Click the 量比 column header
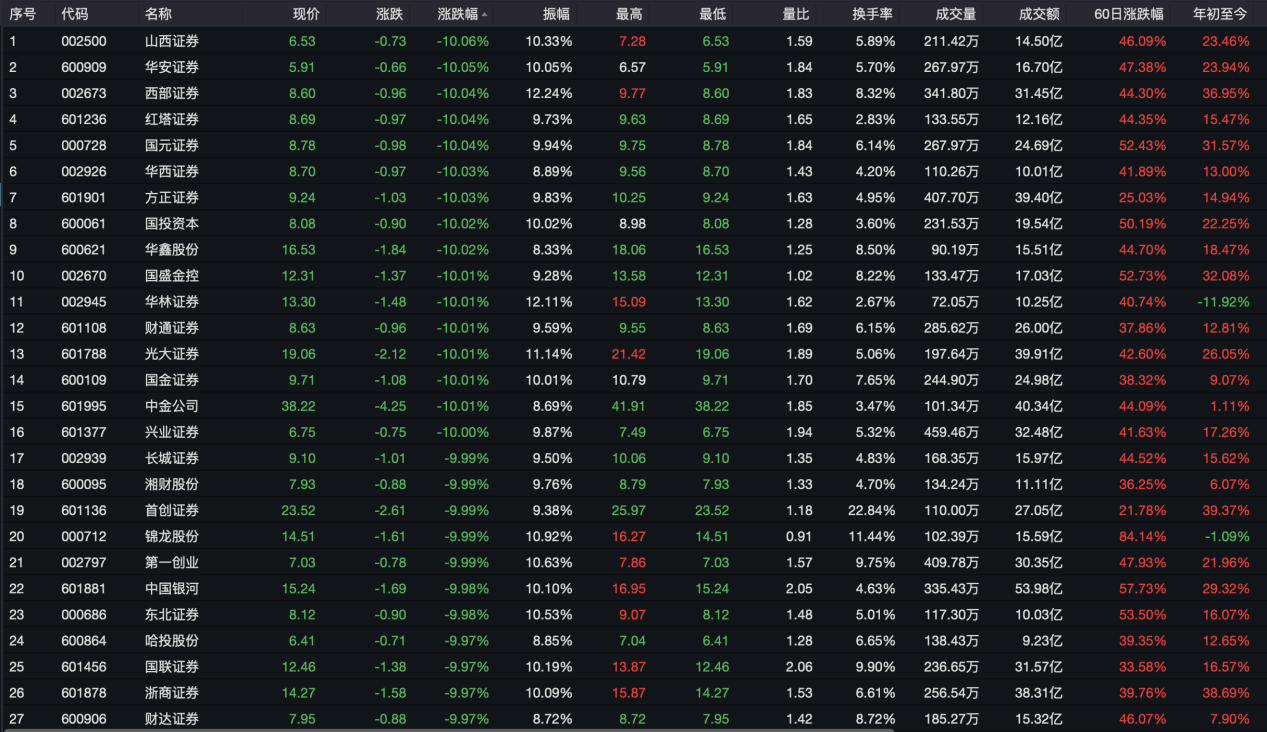The width and height of the screenshot is (1267, 732). pos(796,14)
